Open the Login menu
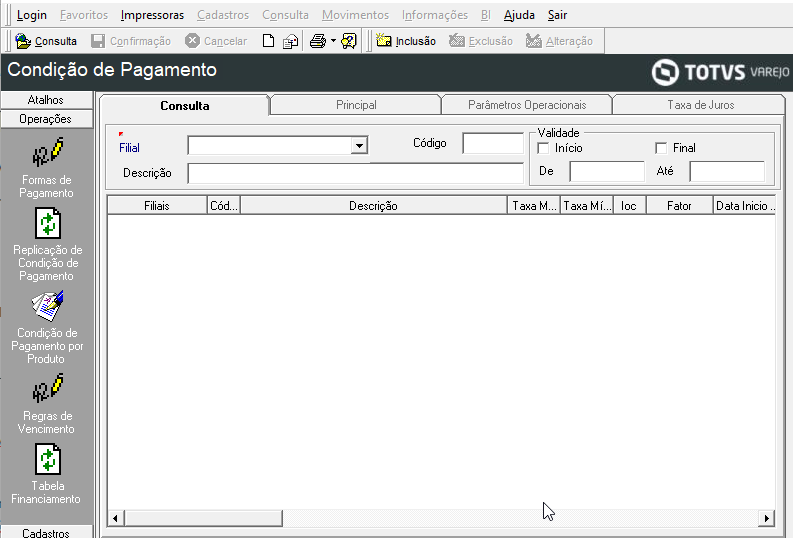Viewport: 793px width, 538px height. 31,15
